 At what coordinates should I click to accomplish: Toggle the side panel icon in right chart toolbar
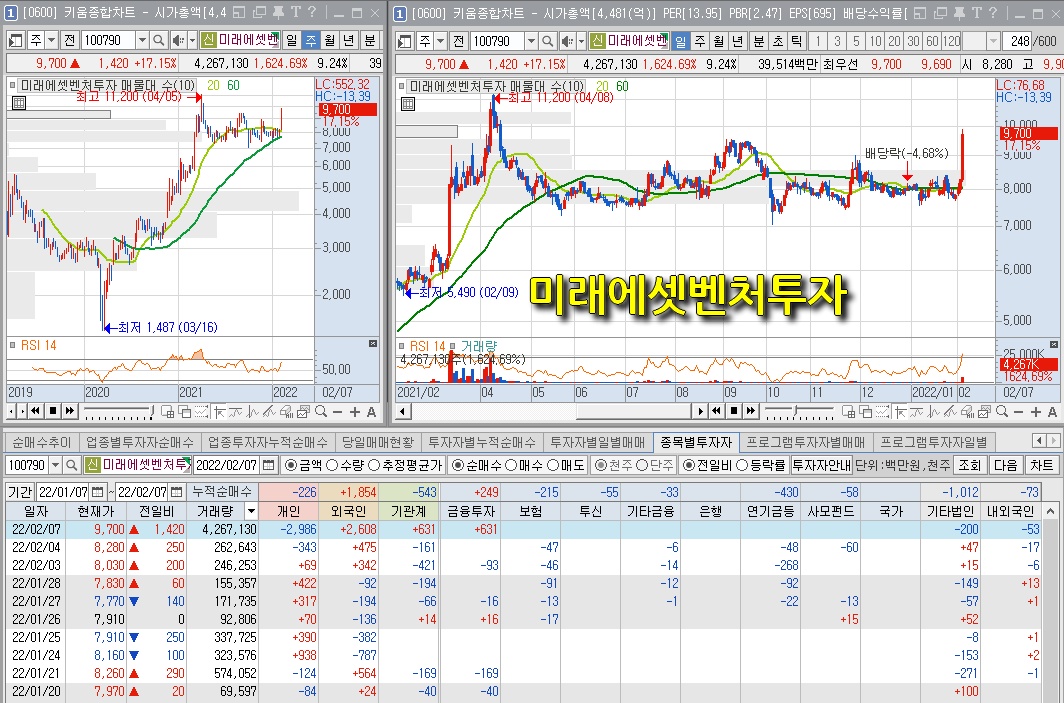tap(404, 41)
